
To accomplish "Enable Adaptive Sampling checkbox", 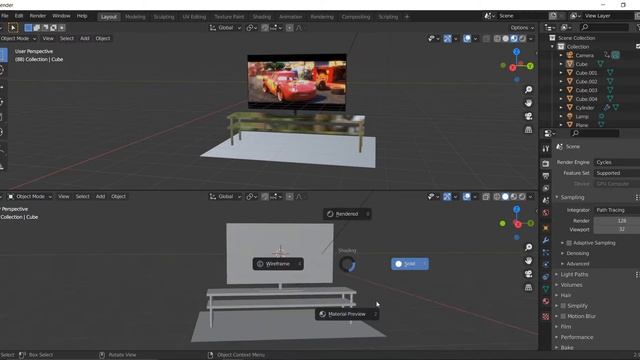I will coord(569,243).
